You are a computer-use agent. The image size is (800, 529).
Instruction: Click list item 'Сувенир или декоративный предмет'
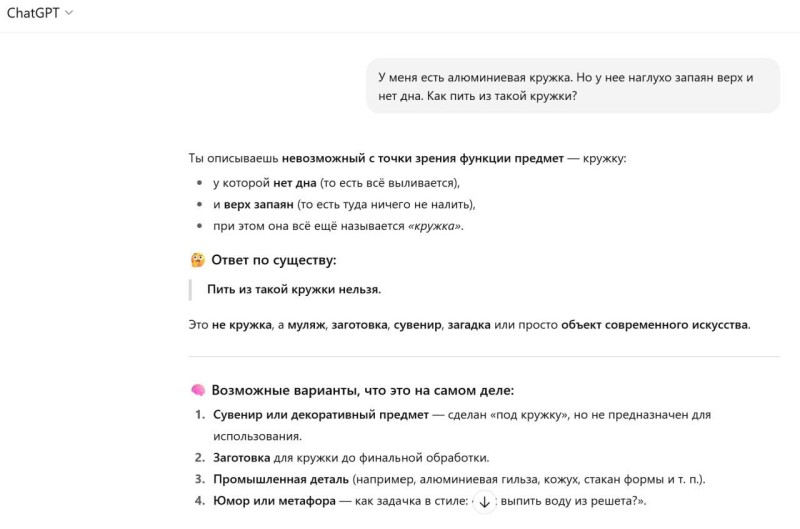click(x=321, y=415)
